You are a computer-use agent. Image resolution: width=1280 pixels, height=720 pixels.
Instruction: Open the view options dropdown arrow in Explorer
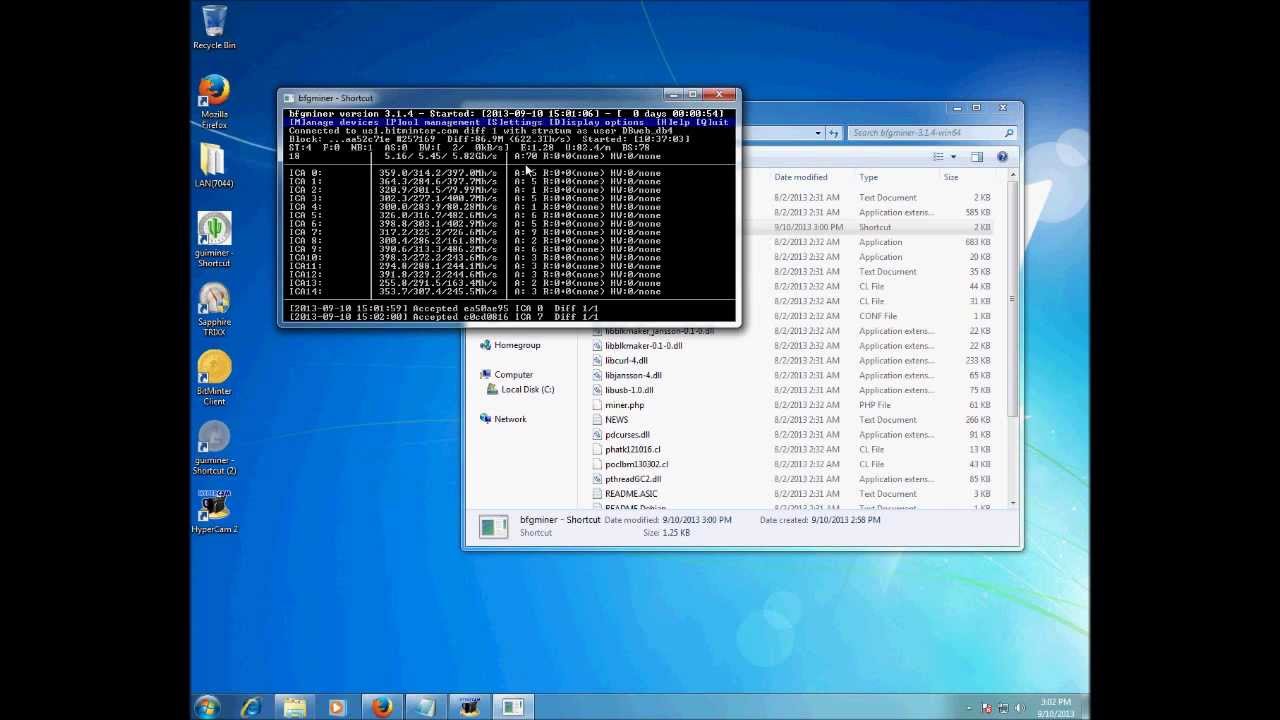953,157
